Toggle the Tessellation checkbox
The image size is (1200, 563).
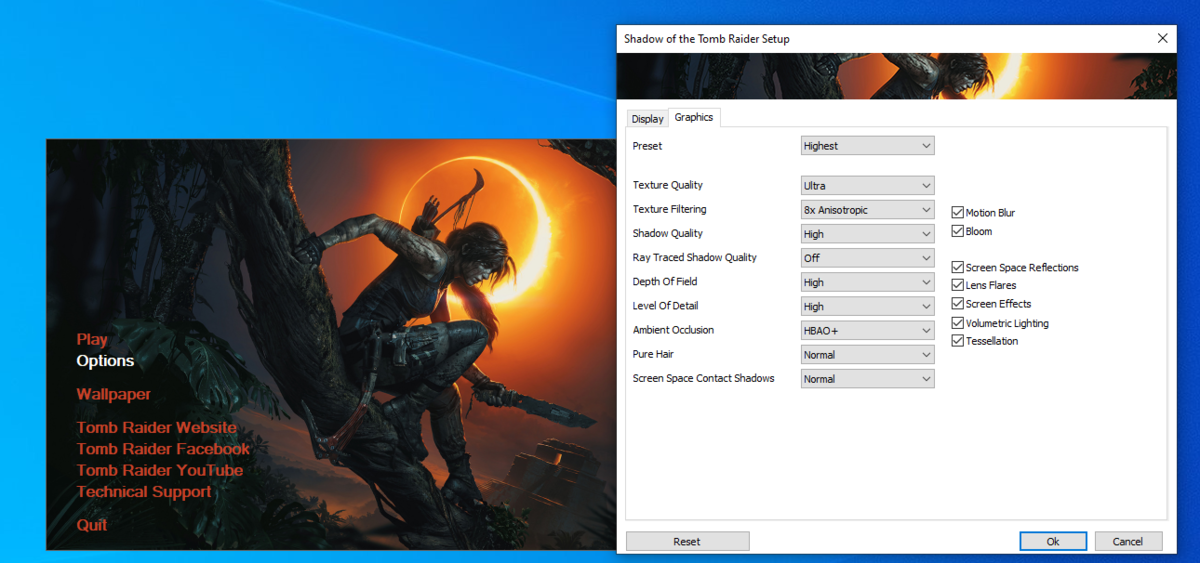[958, 341]
